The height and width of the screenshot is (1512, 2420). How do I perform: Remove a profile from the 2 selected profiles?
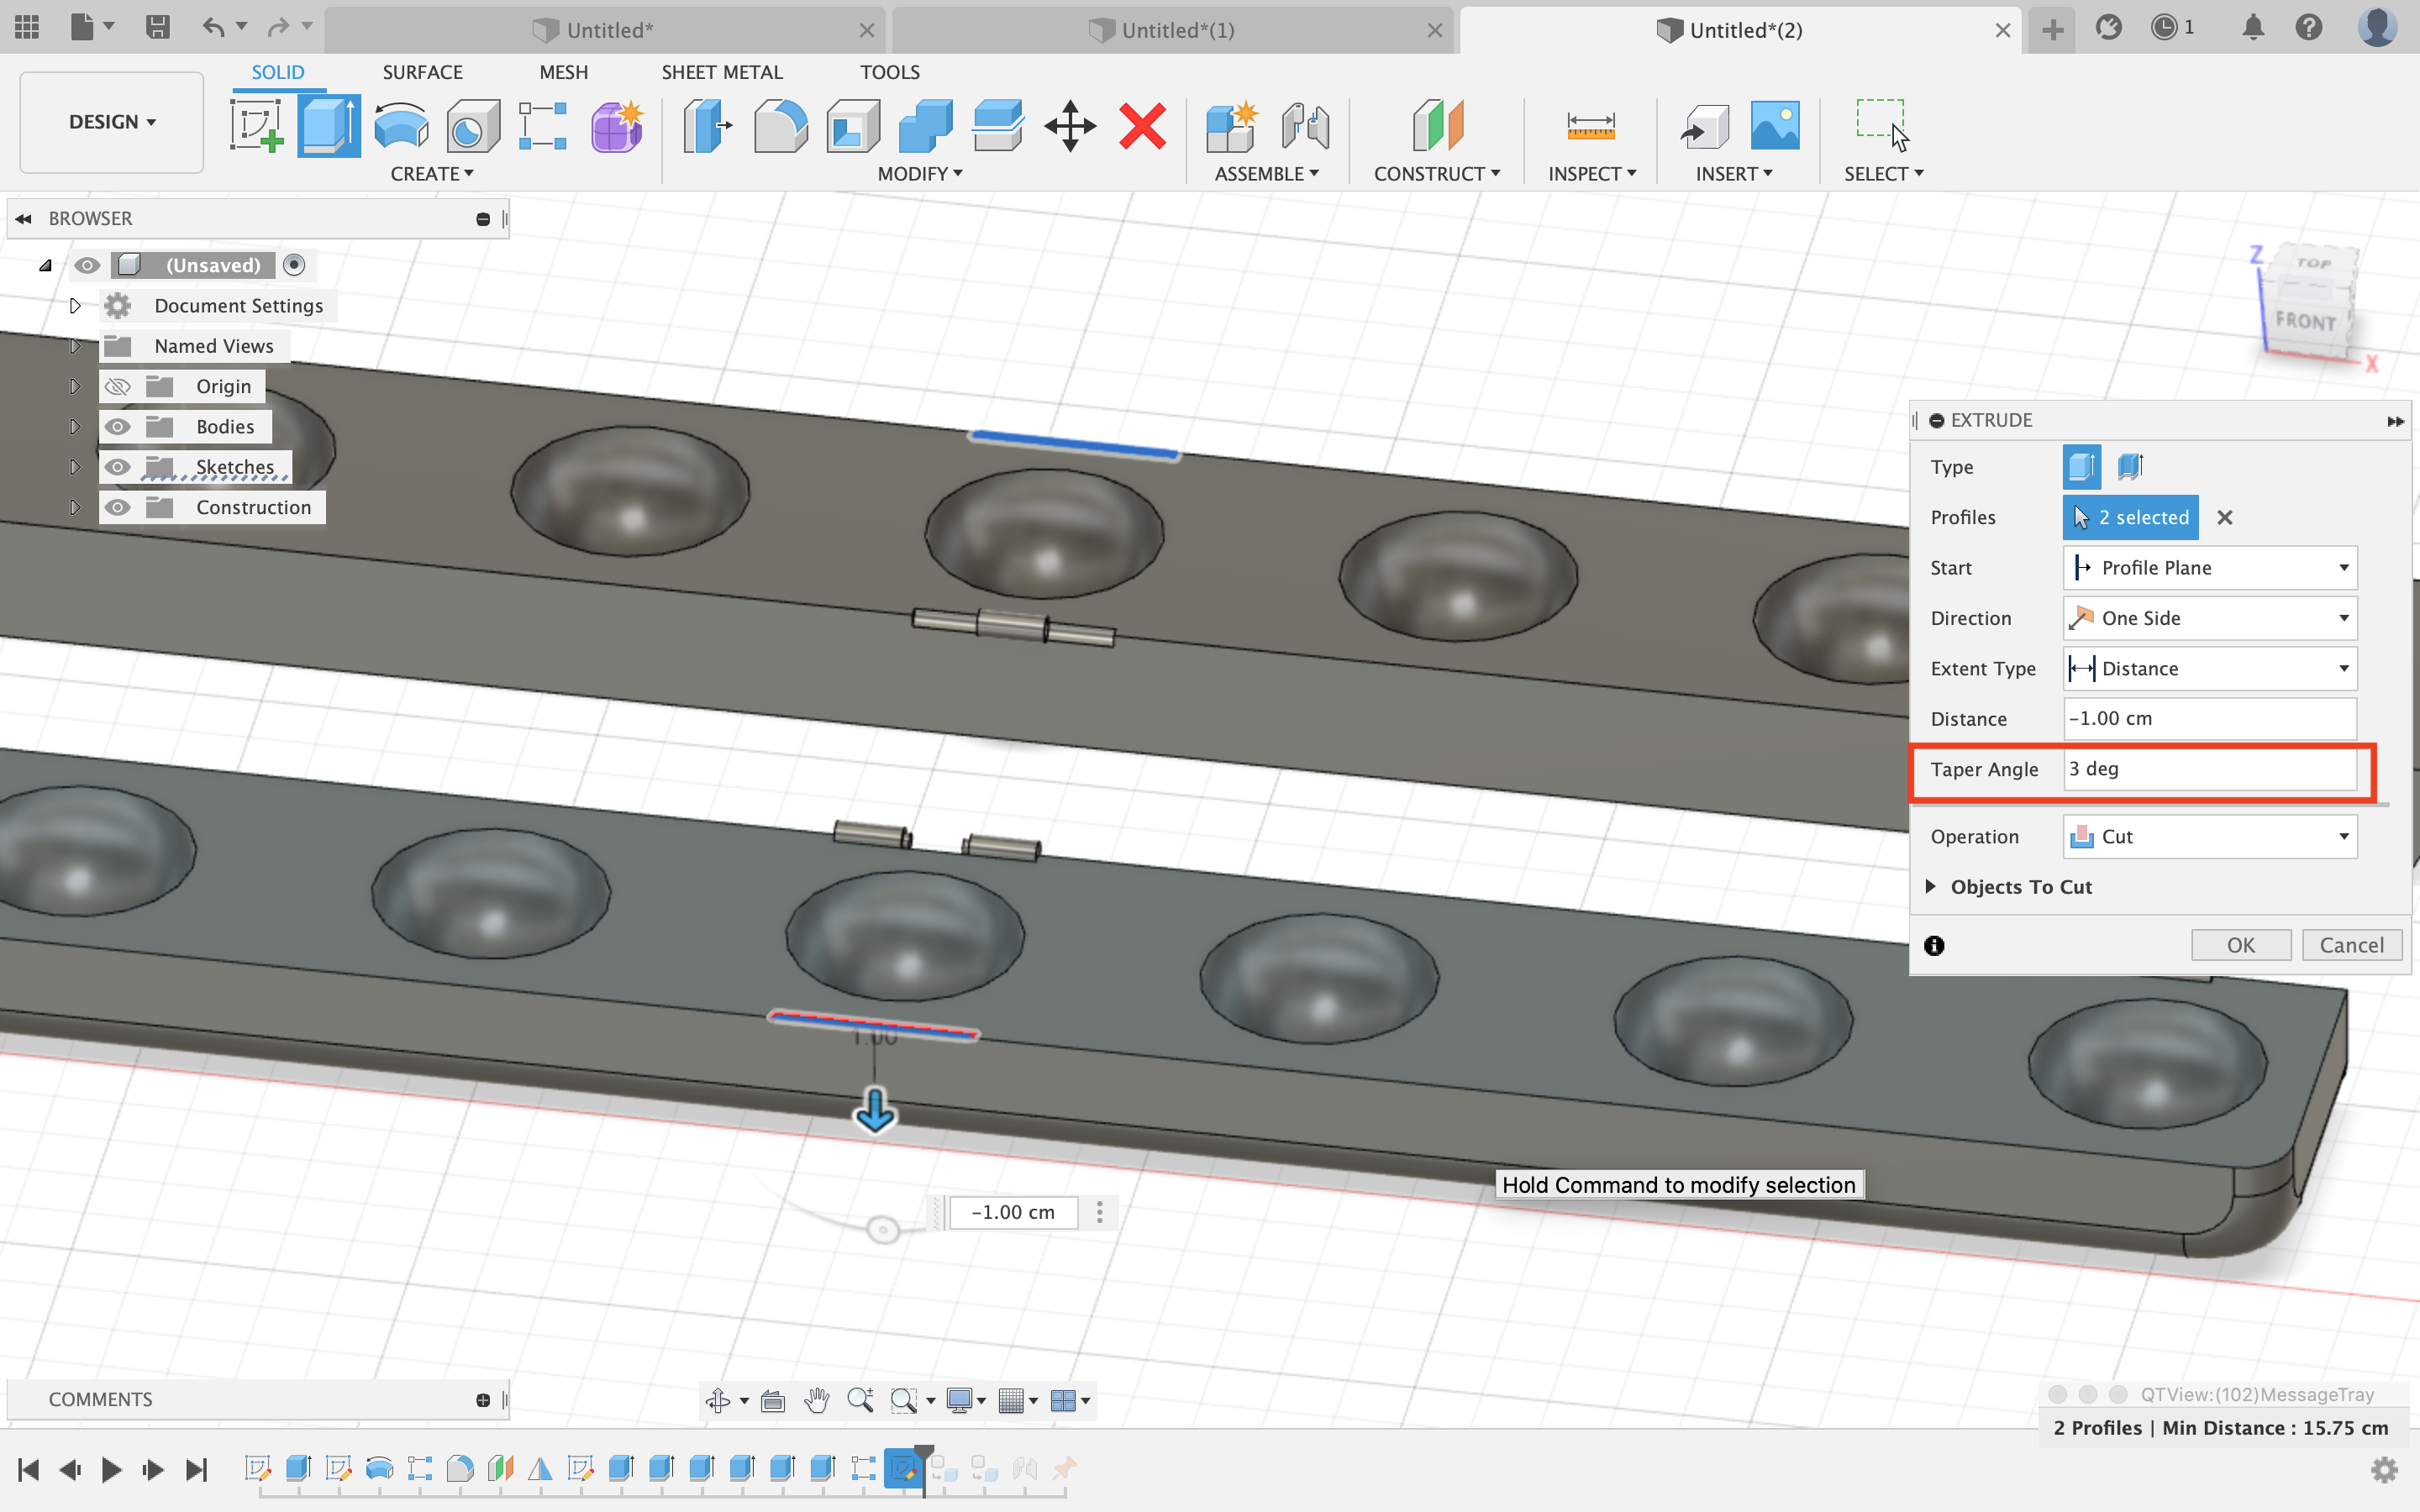coord(2225,517)
